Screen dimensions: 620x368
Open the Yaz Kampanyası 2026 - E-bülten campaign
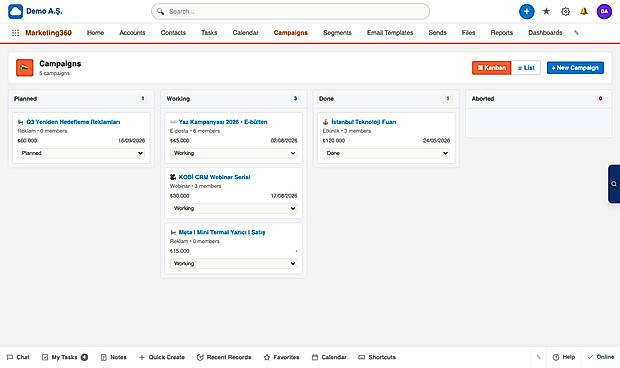coord(223,122)
